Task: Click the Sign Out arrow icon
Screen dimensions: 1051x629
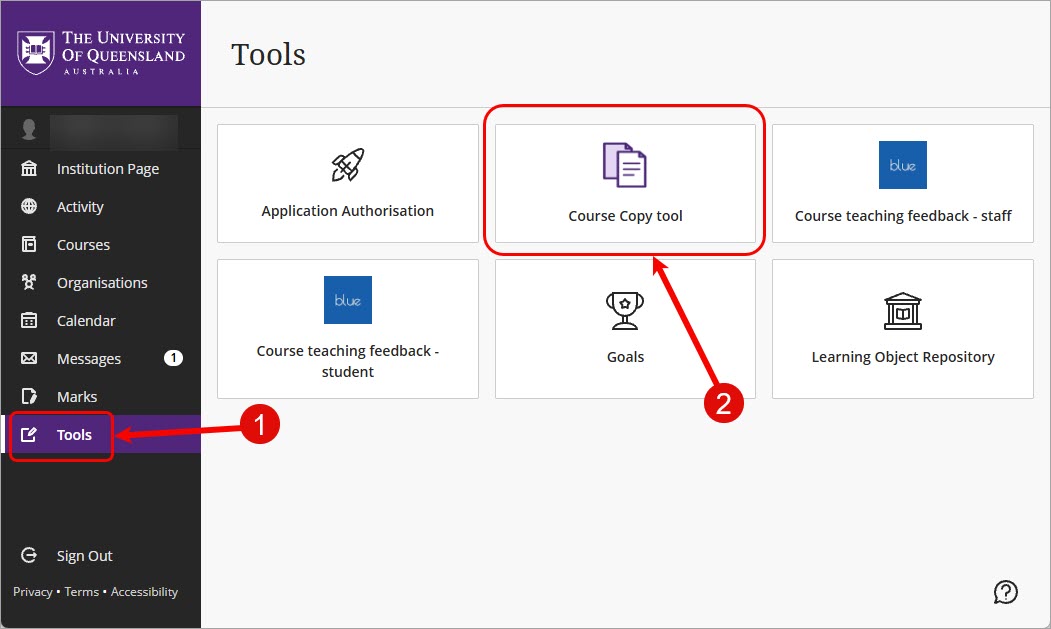Action: pyautogui.click(x=29, y=555)
